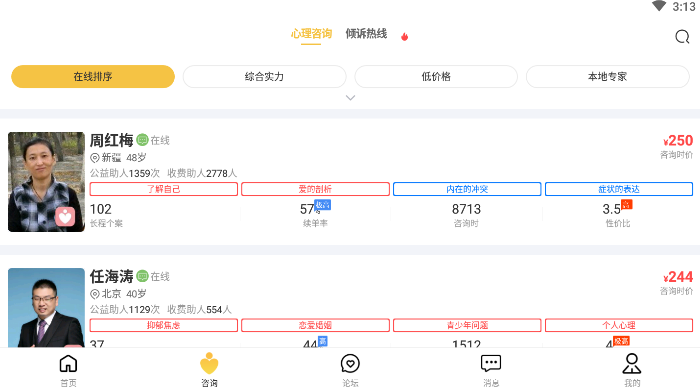Open the 论坛 forum icon
Screen dimensions: 700x392
click(x=350, y=363)
